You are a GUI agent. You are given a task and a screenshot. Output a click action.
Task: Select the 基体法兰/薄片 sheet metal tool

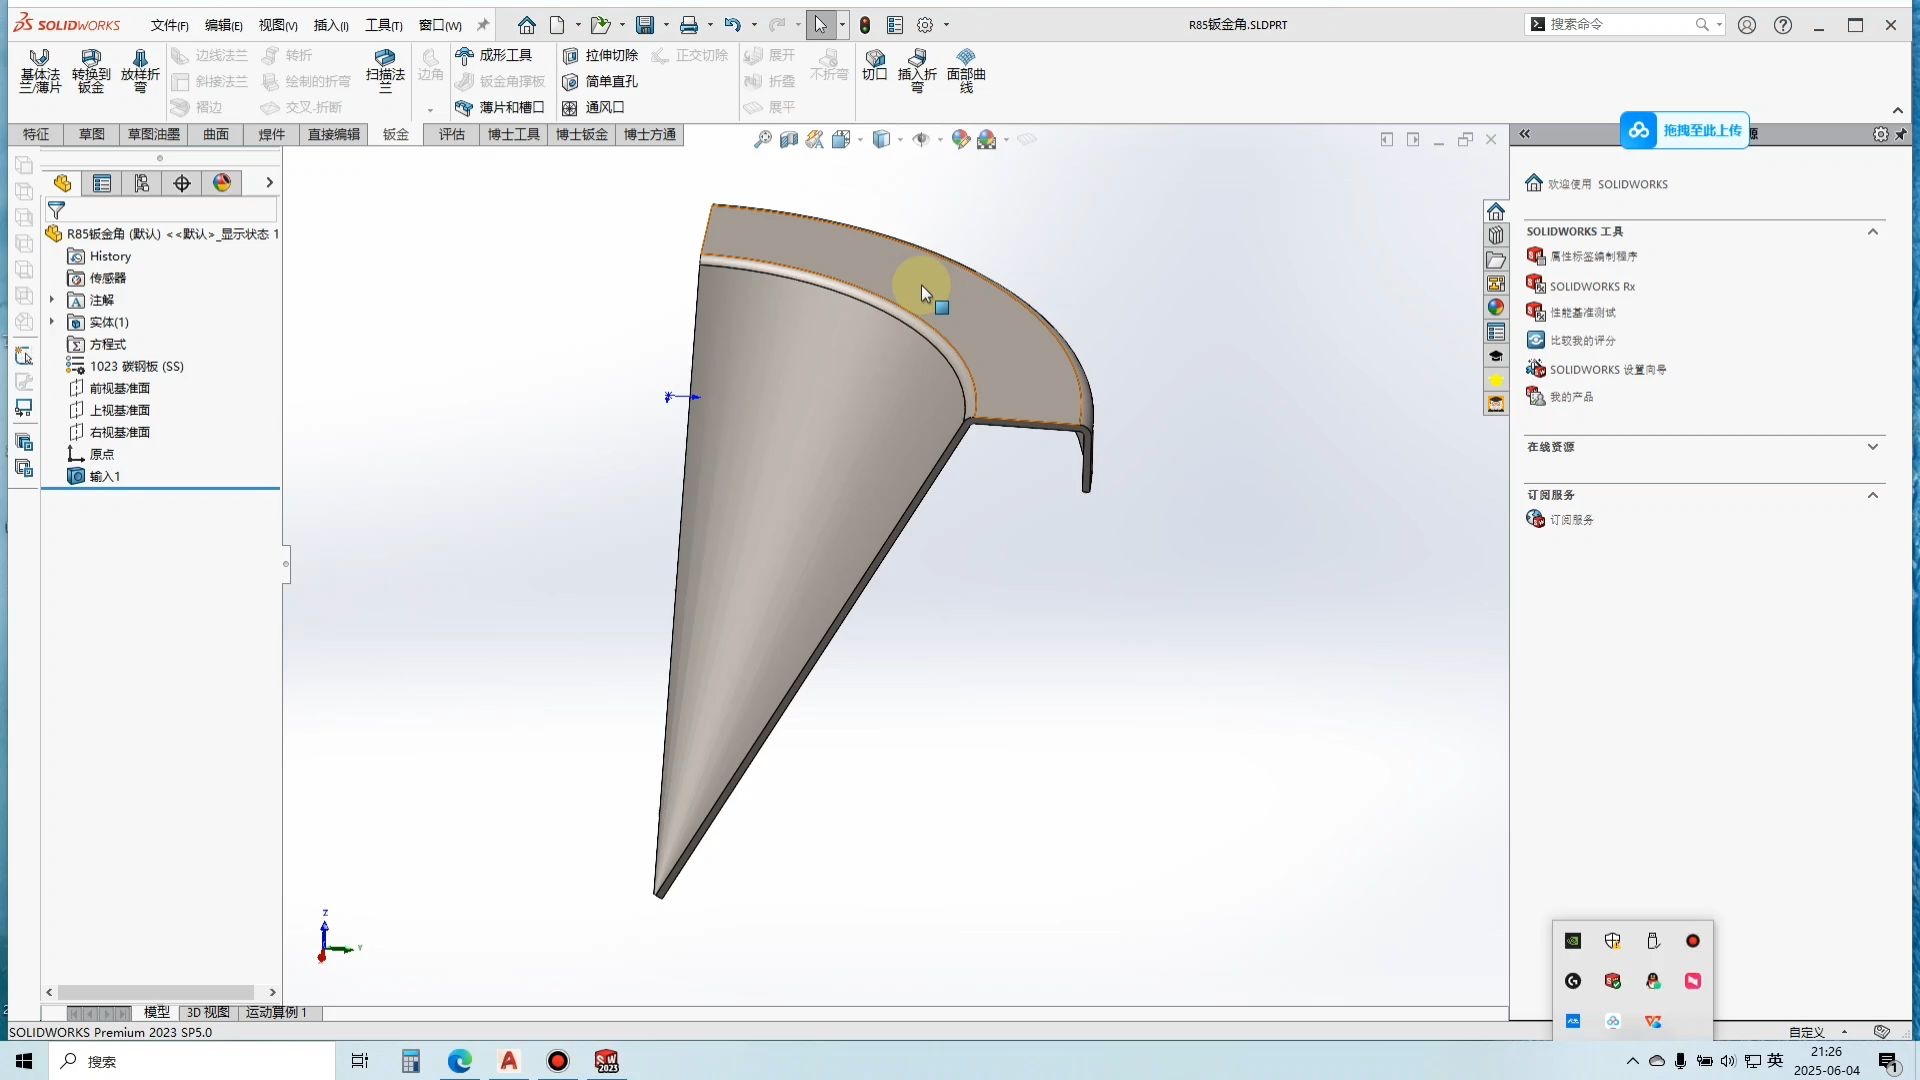(x=40, y=72)
